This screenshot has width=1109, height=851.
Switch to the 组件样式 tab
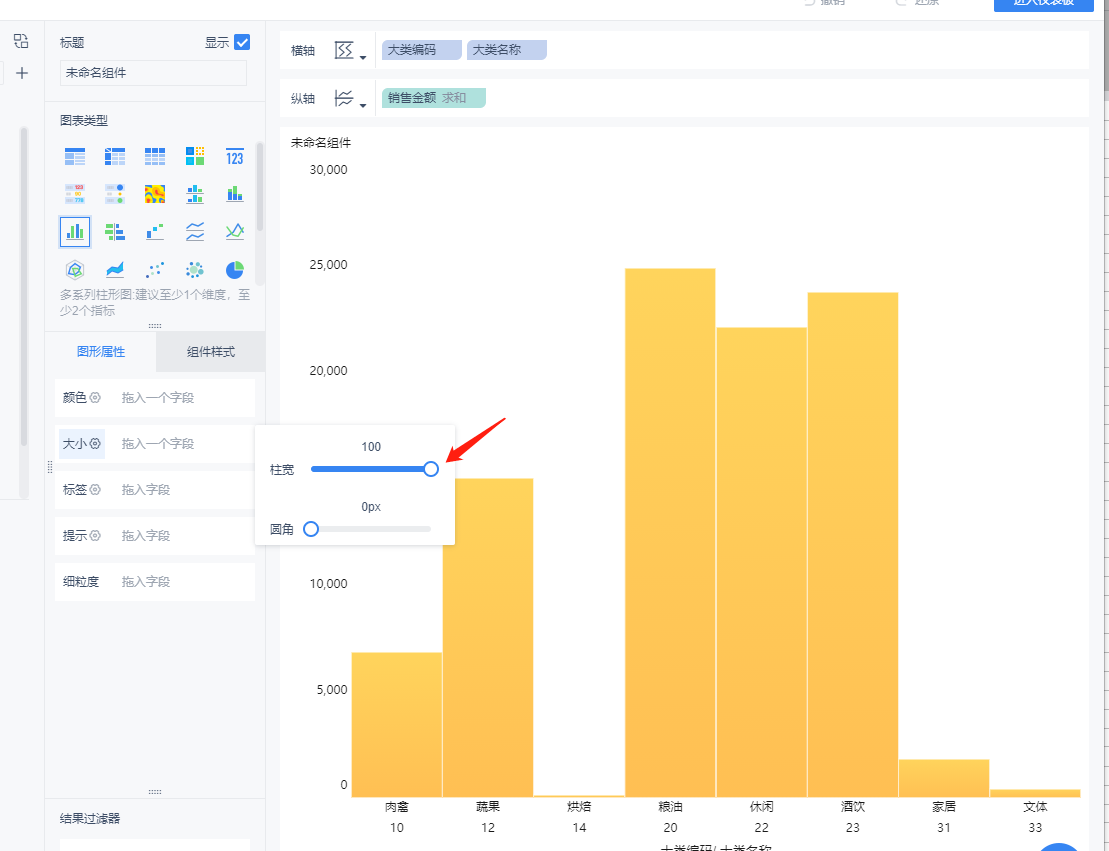pos(211,352)
